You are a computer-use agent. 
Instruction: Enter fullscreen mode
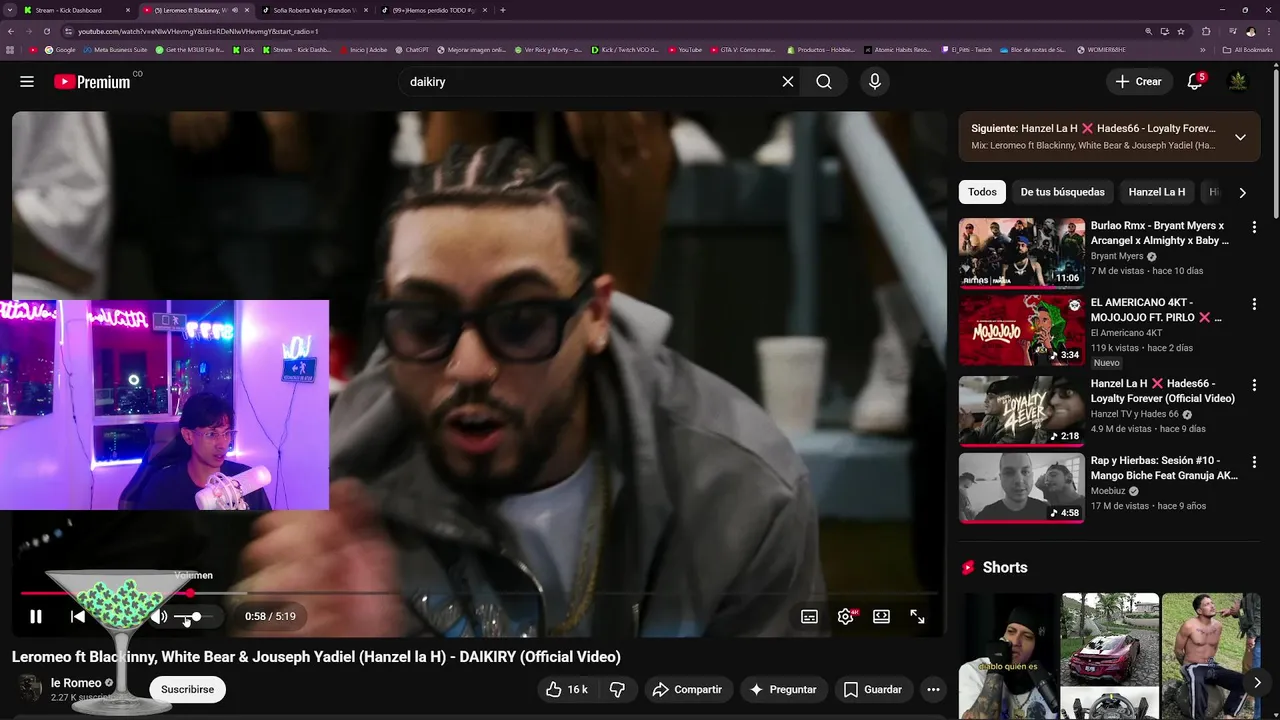918,617
